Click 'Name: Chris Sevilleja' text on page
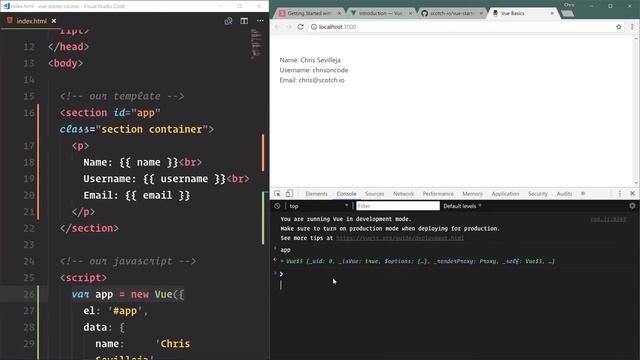Viewport: 640px width, 360px height. 310,60
